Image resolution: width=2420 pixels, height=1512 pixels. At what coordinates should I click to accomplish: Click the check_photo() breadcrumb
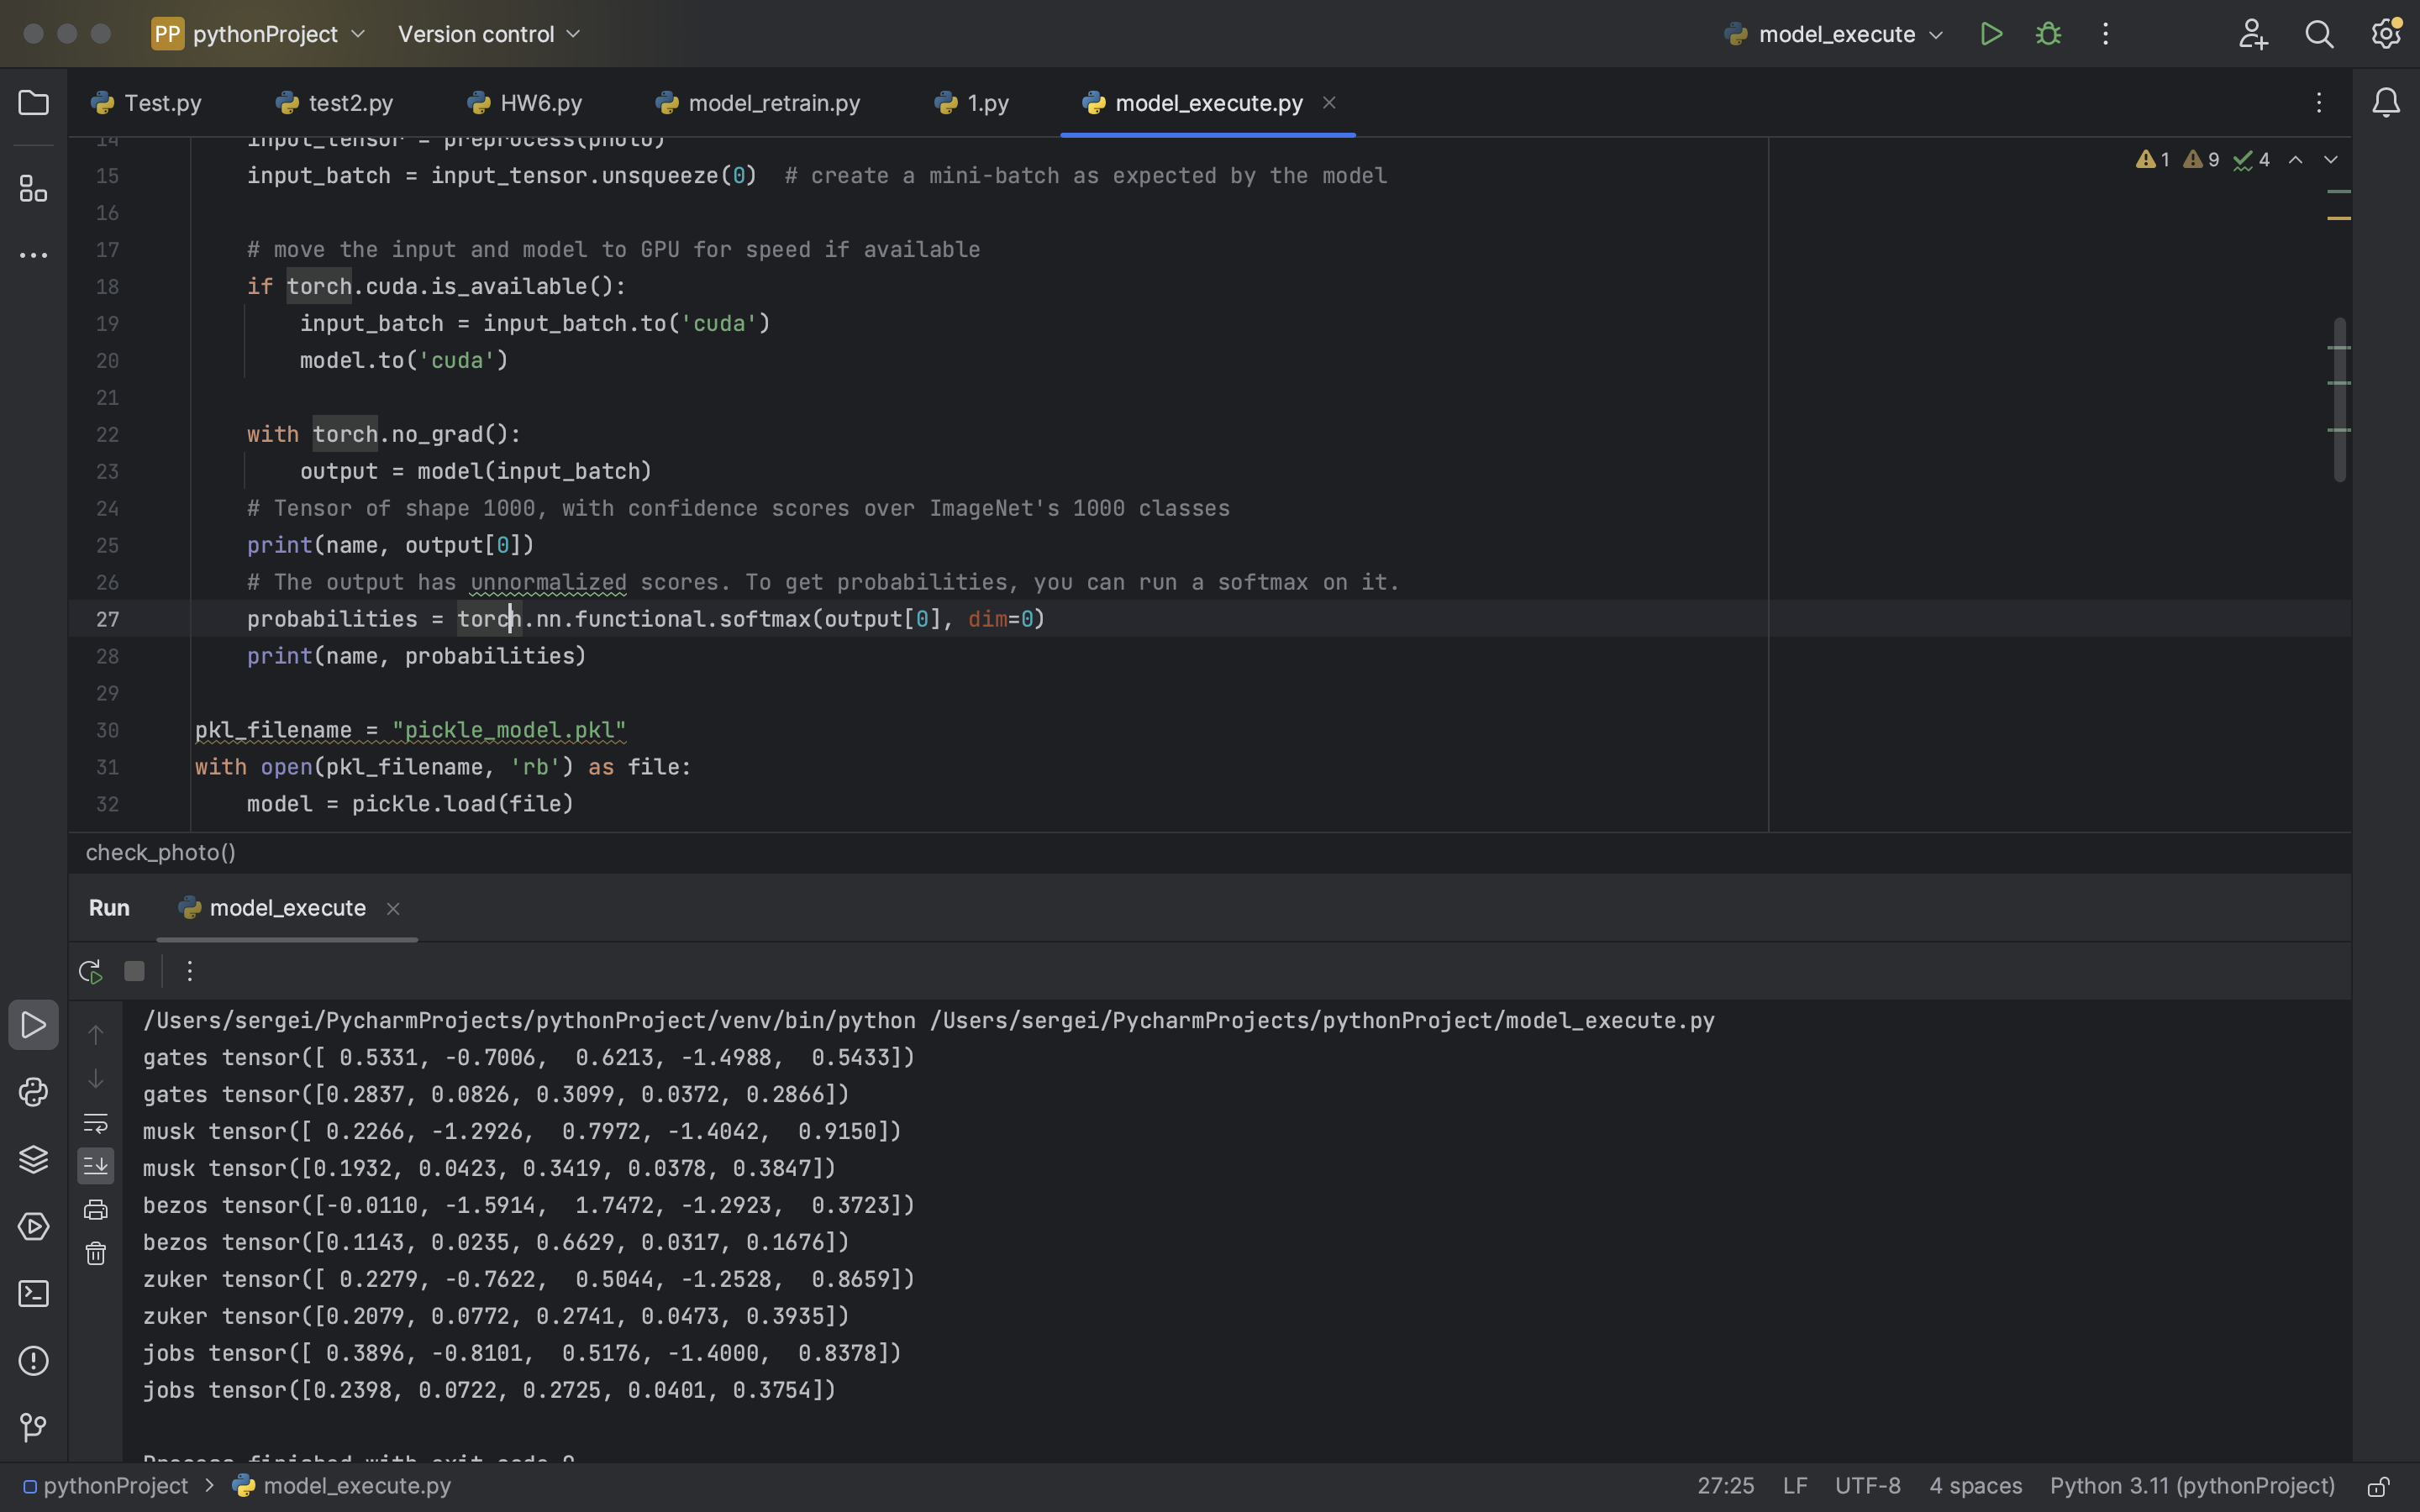160,853
